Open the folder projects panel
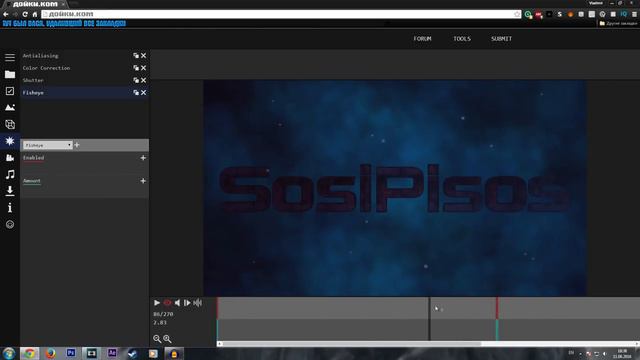 tap(10, 74)
